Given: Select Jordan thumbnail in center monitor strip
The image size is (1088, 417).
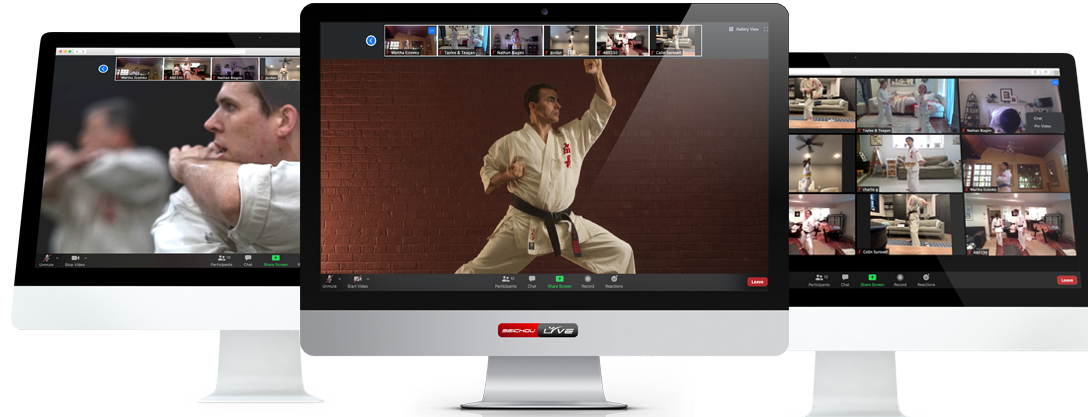Looking at the screenshot, I should tap(570, 40).
